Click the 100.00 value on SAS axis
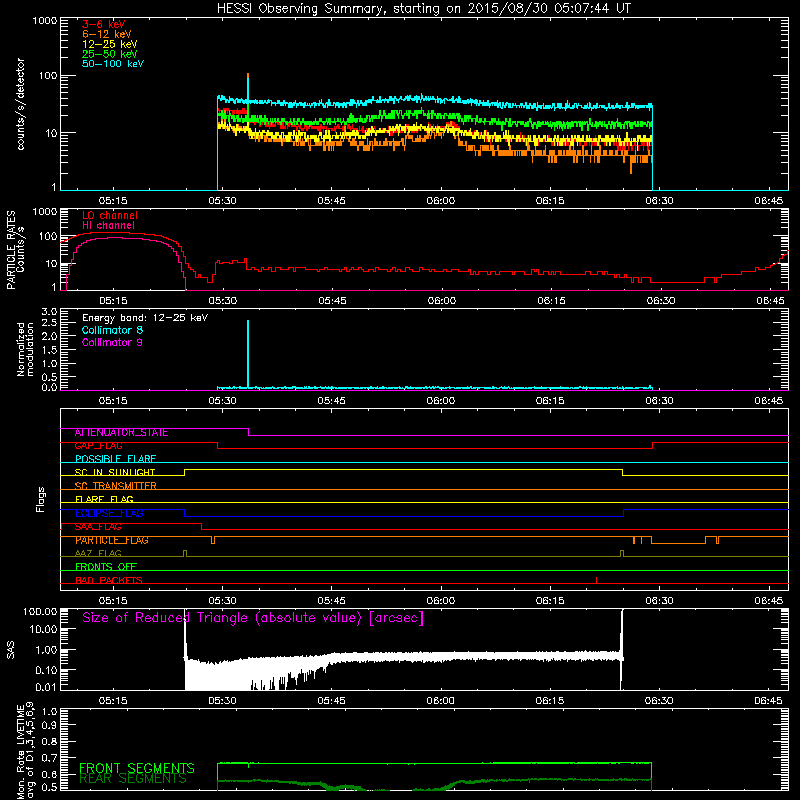The width and height of the screenshot is (800, 800). point(40,612)
